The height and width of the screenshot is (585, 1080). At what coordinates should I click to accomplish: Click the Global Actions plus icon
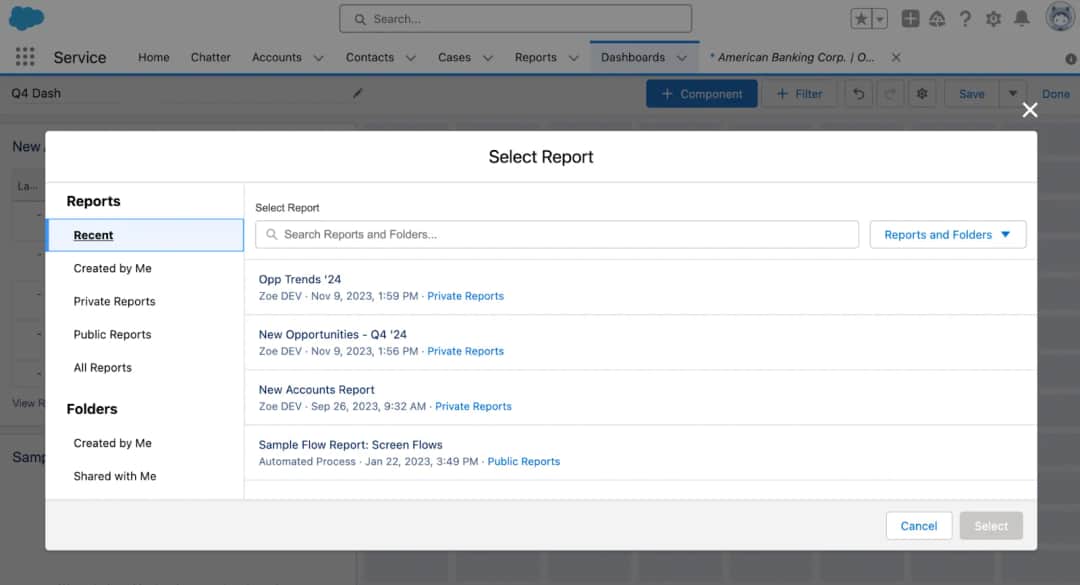point(910,19)
